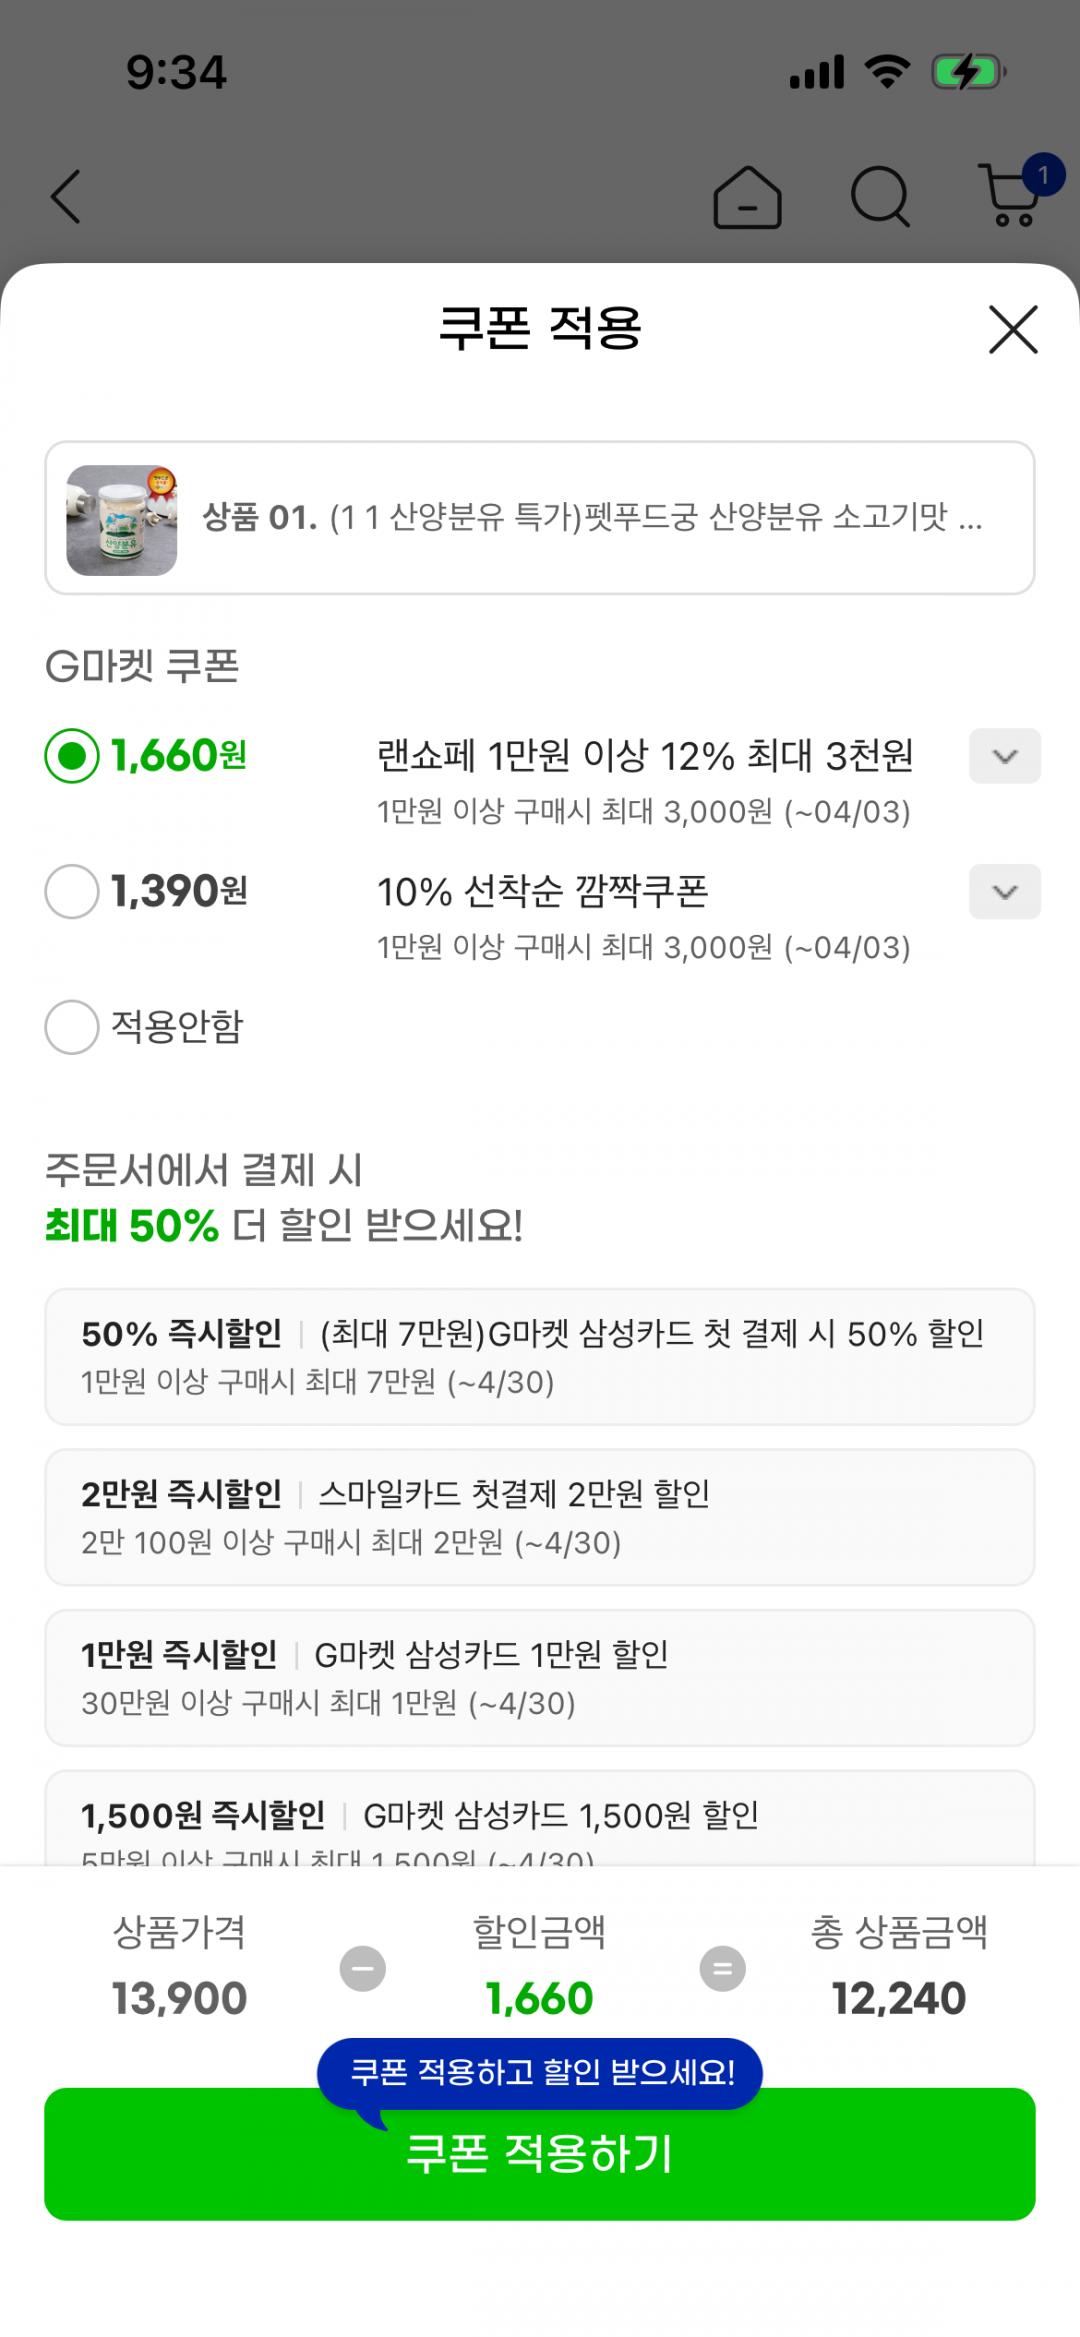Tap the blue 쿠폰 적용하고 할인 받으세요 tooltip
The width and height of the screenshot is (1080, 2337).
(x=540, y=2073)
